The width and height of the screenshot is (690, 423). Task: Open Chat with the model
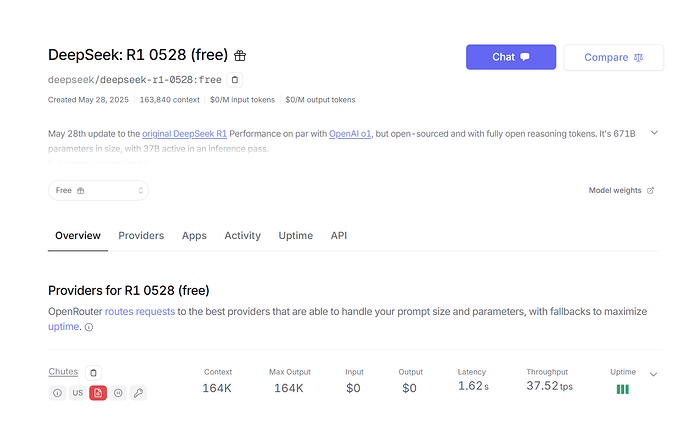[511, 57]
